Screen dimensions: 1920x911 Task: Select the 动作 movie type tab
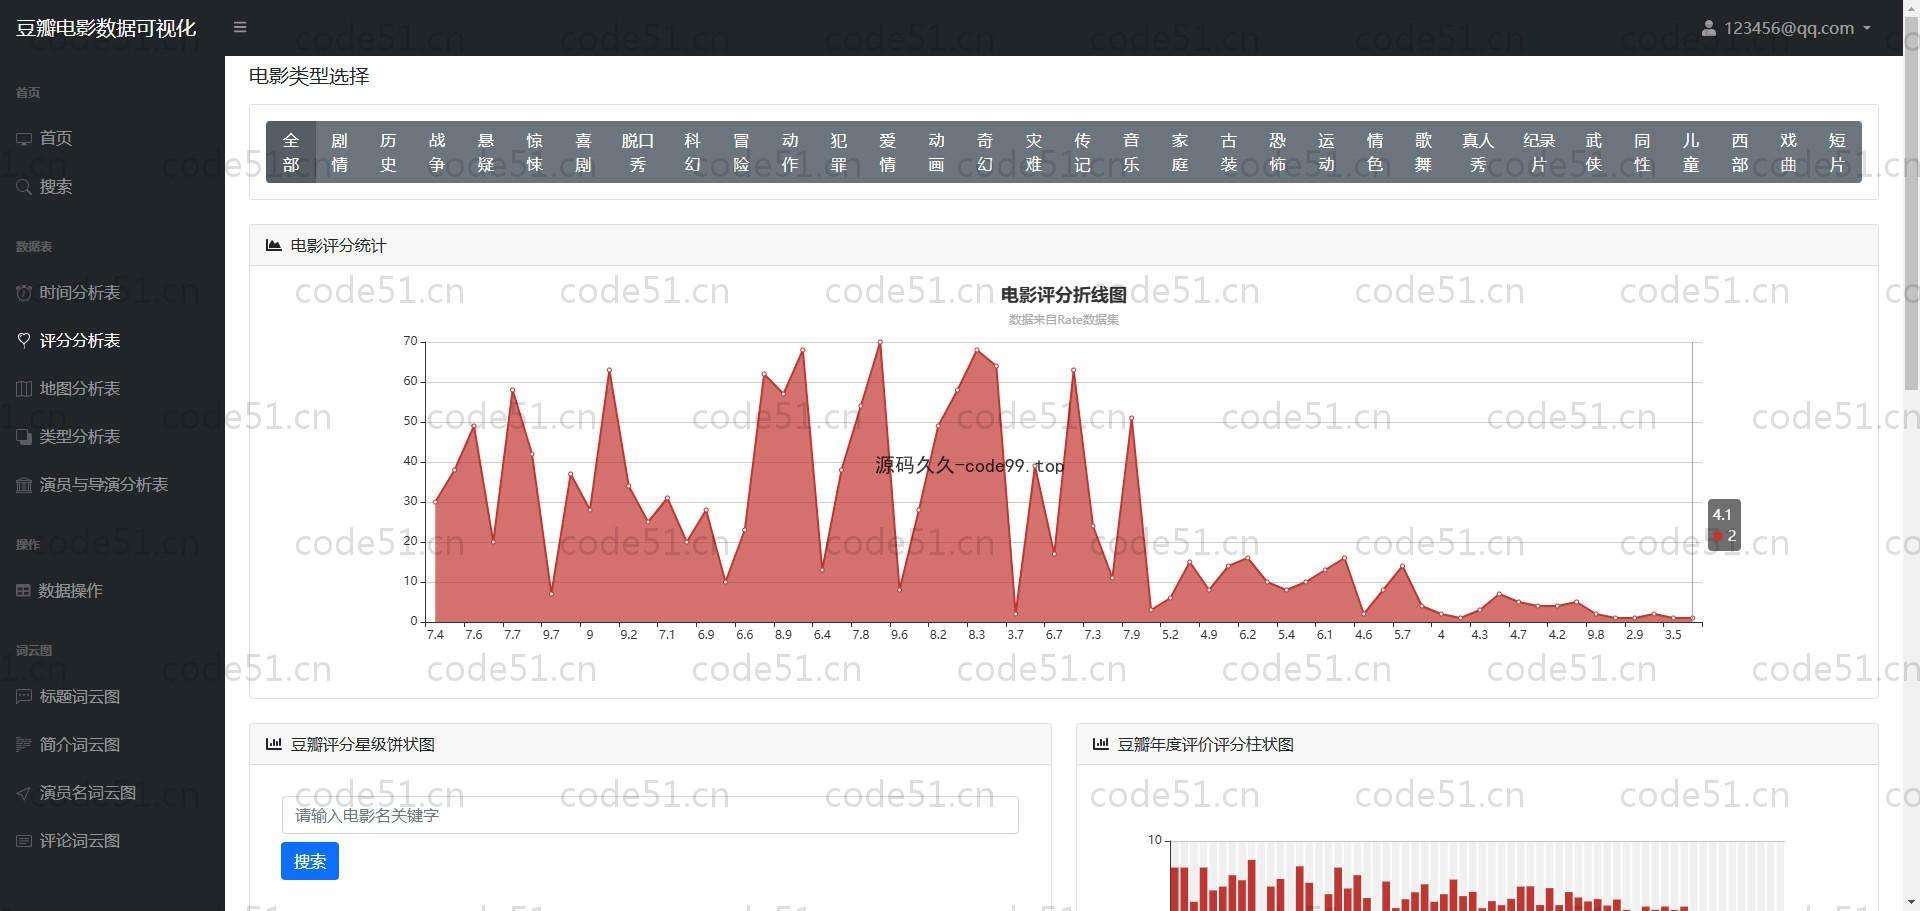790,152
